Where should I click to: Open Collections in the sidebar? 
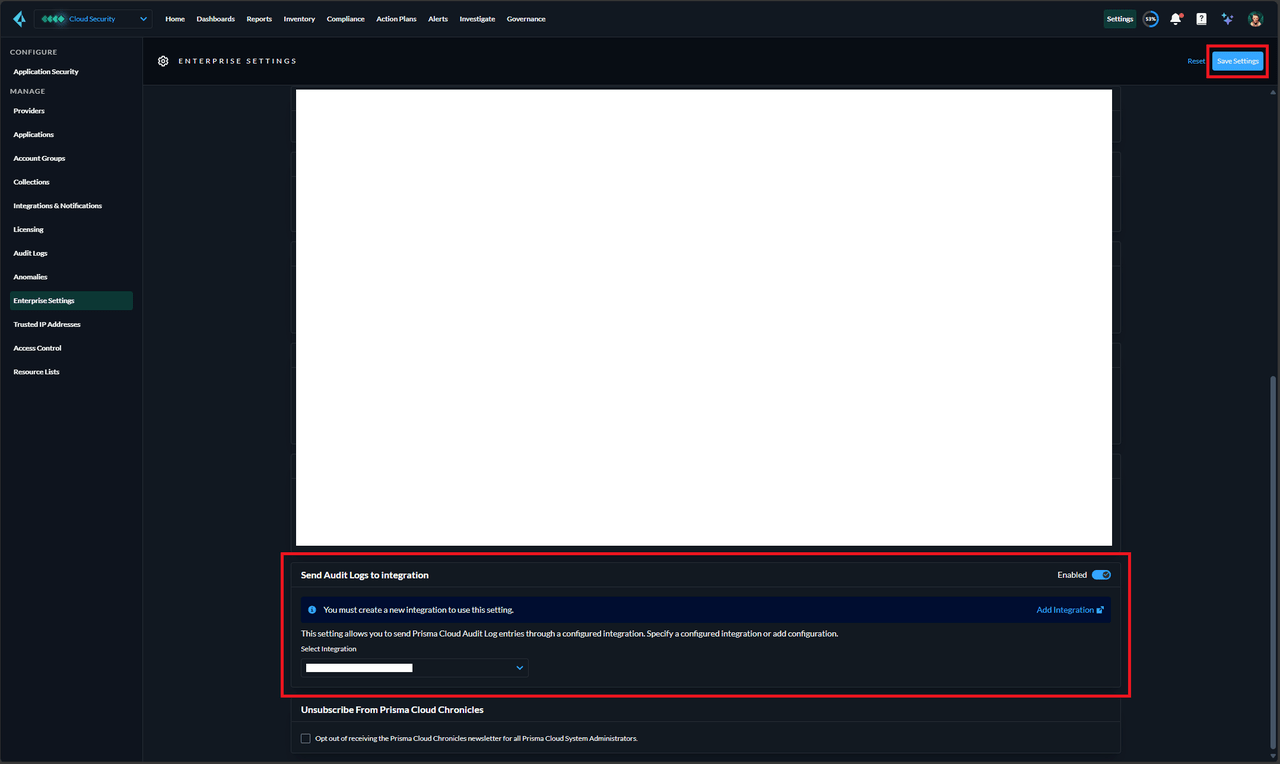click(31, 182)
